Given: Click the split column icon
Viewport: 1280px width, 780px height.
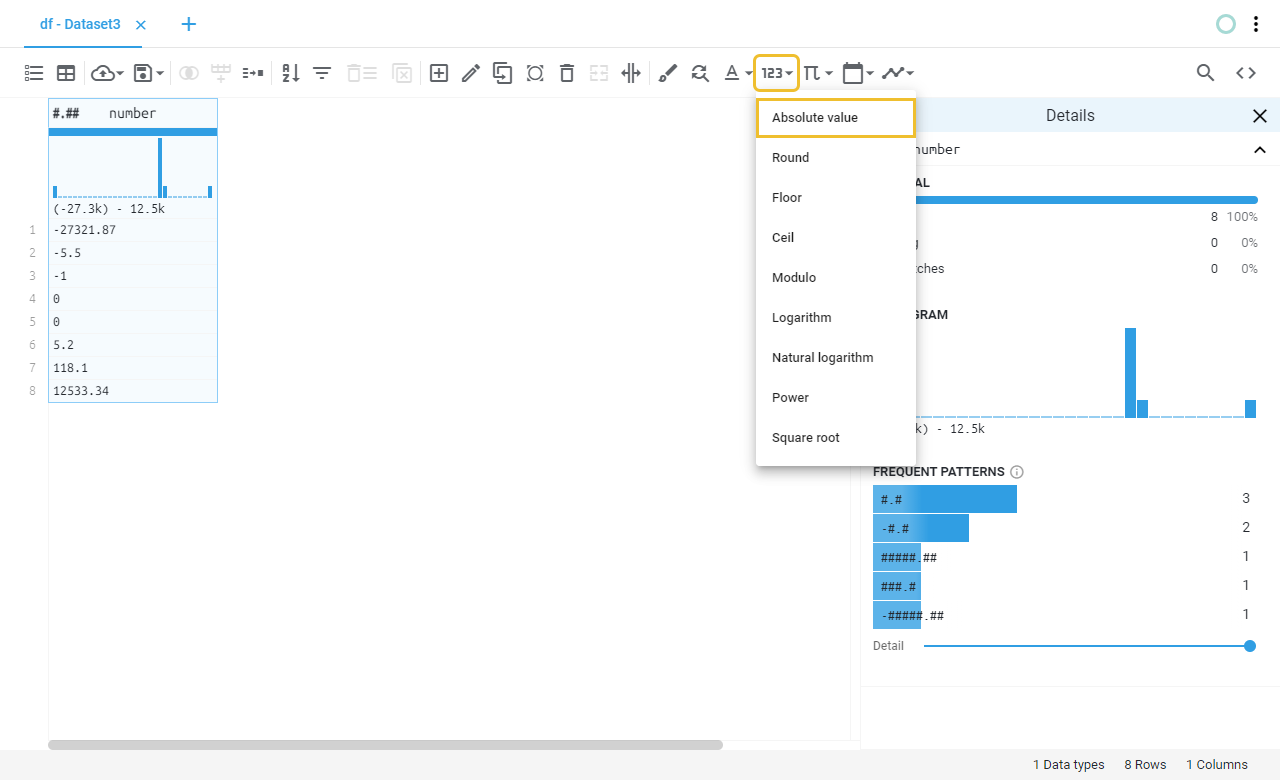Looking at the screenshot, I should [631, 73].
